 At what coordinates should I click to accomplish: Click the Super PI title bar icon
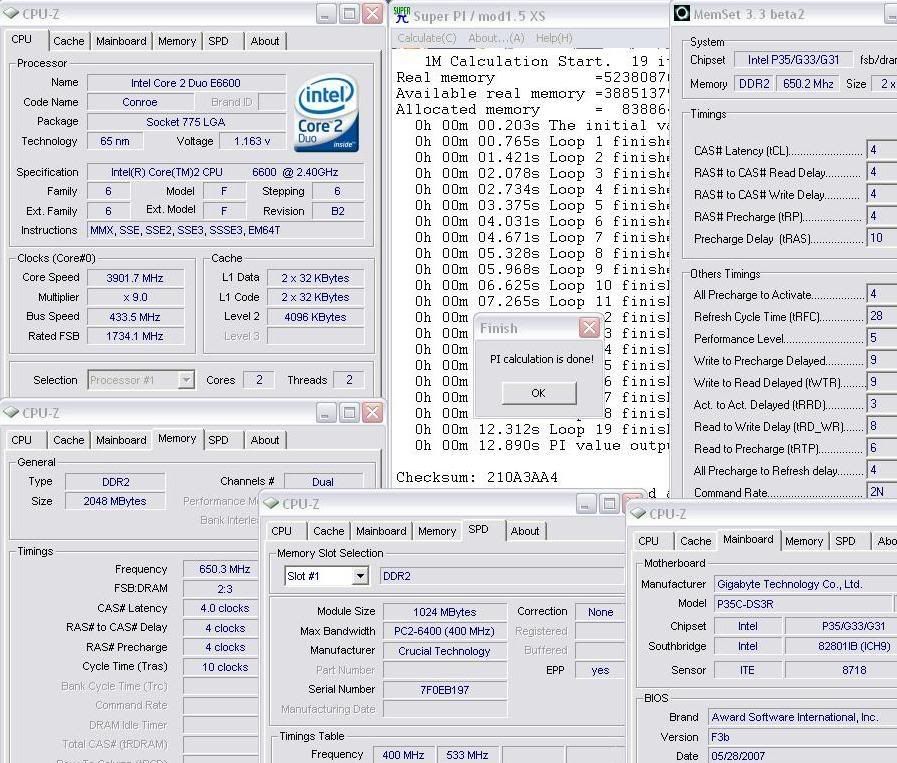[402, 15]
